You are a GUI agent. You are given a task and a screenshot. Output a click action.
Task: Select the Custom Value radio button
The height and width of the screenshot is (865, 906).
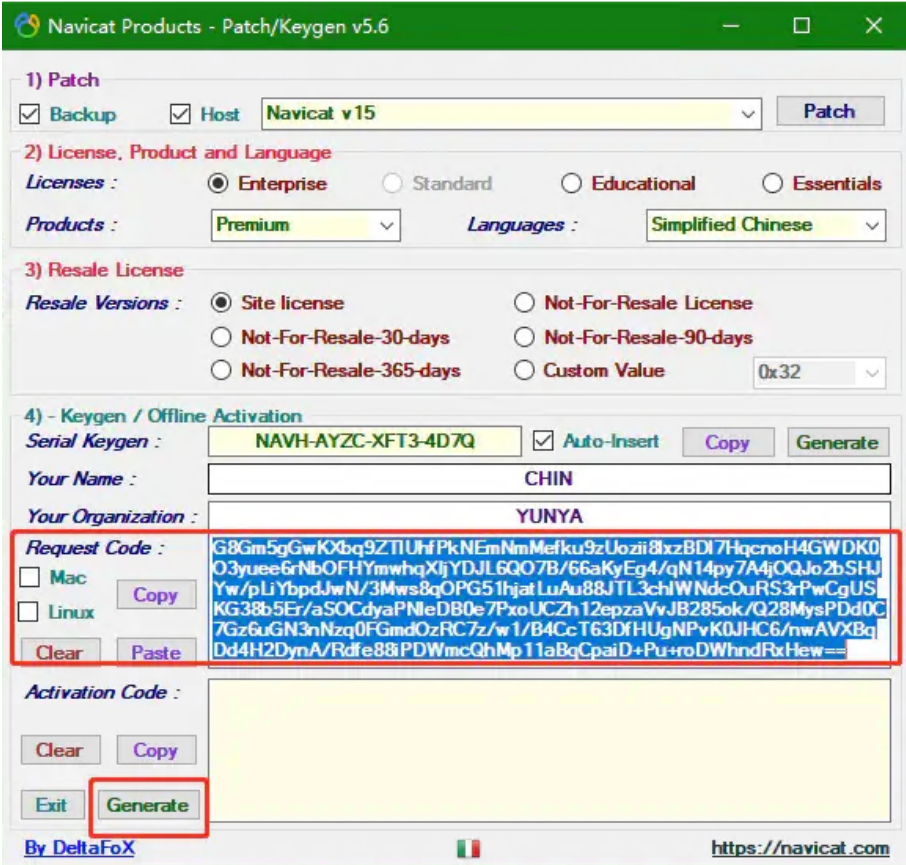524,370
